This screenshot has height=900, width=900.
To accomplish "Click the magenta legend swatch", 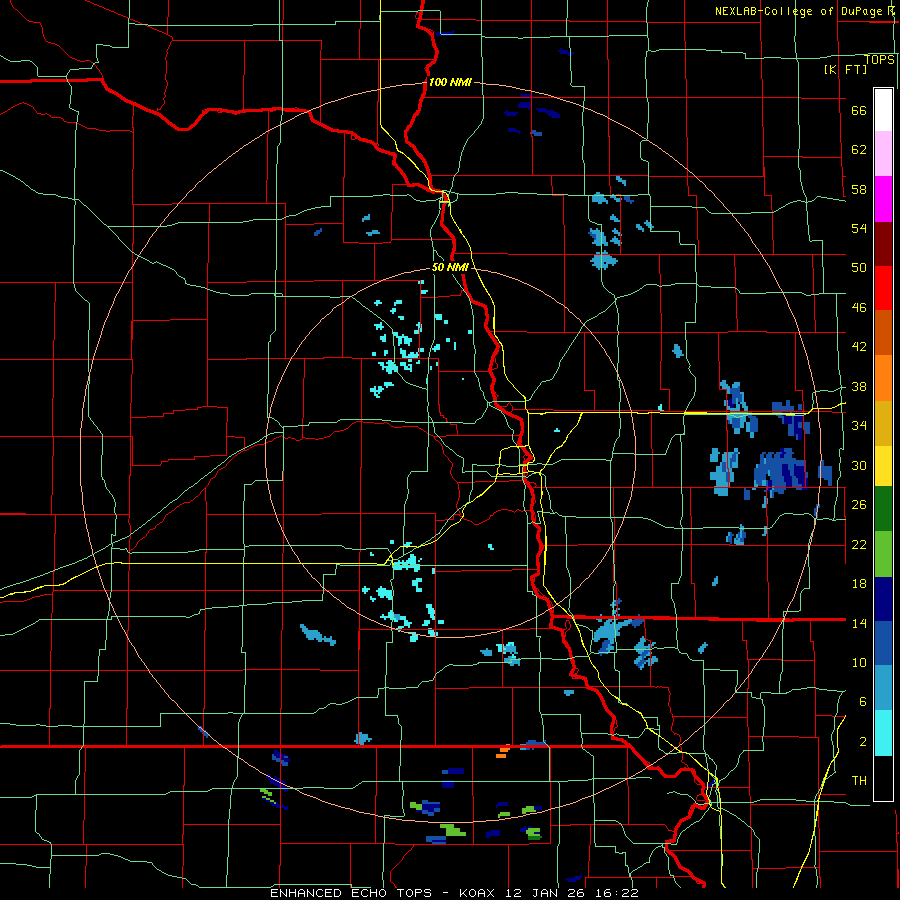I will pyautogui.click(x=883, y=198).
